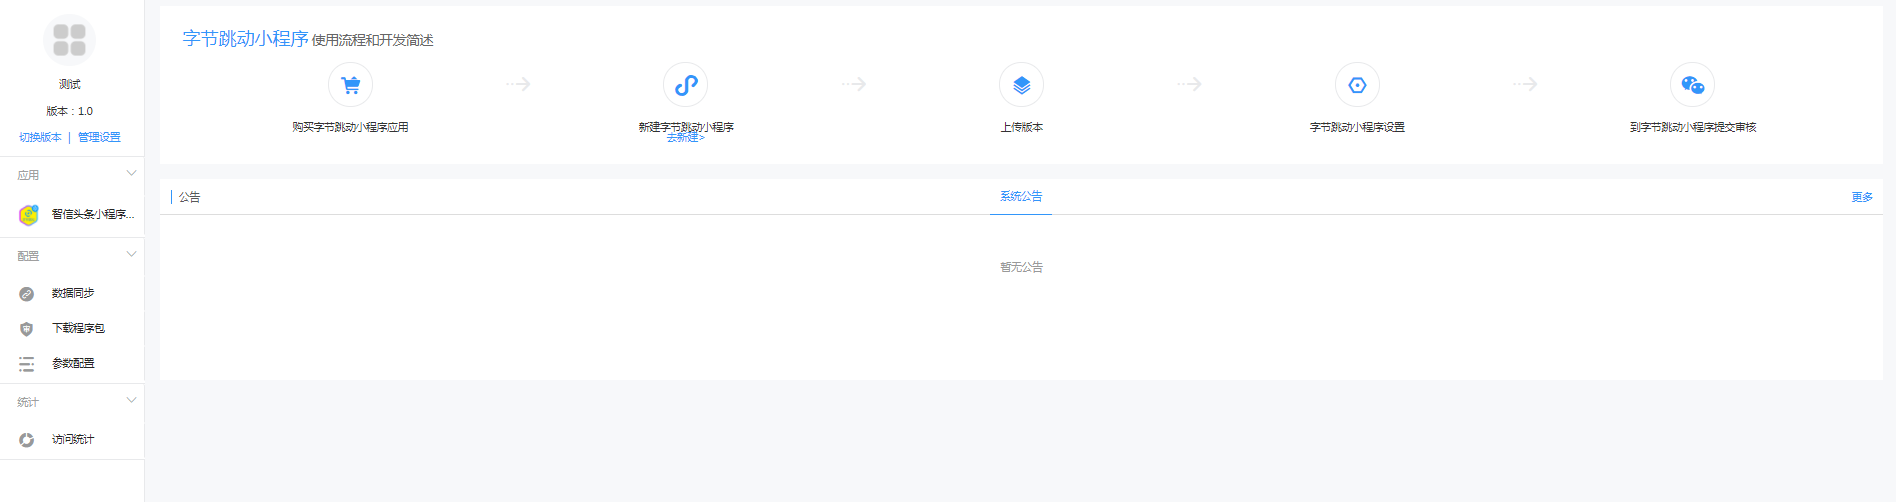The width and height of the screenshot is (1896, 502).
Task: Open the 切换版本 link
Action: point(40,137)
